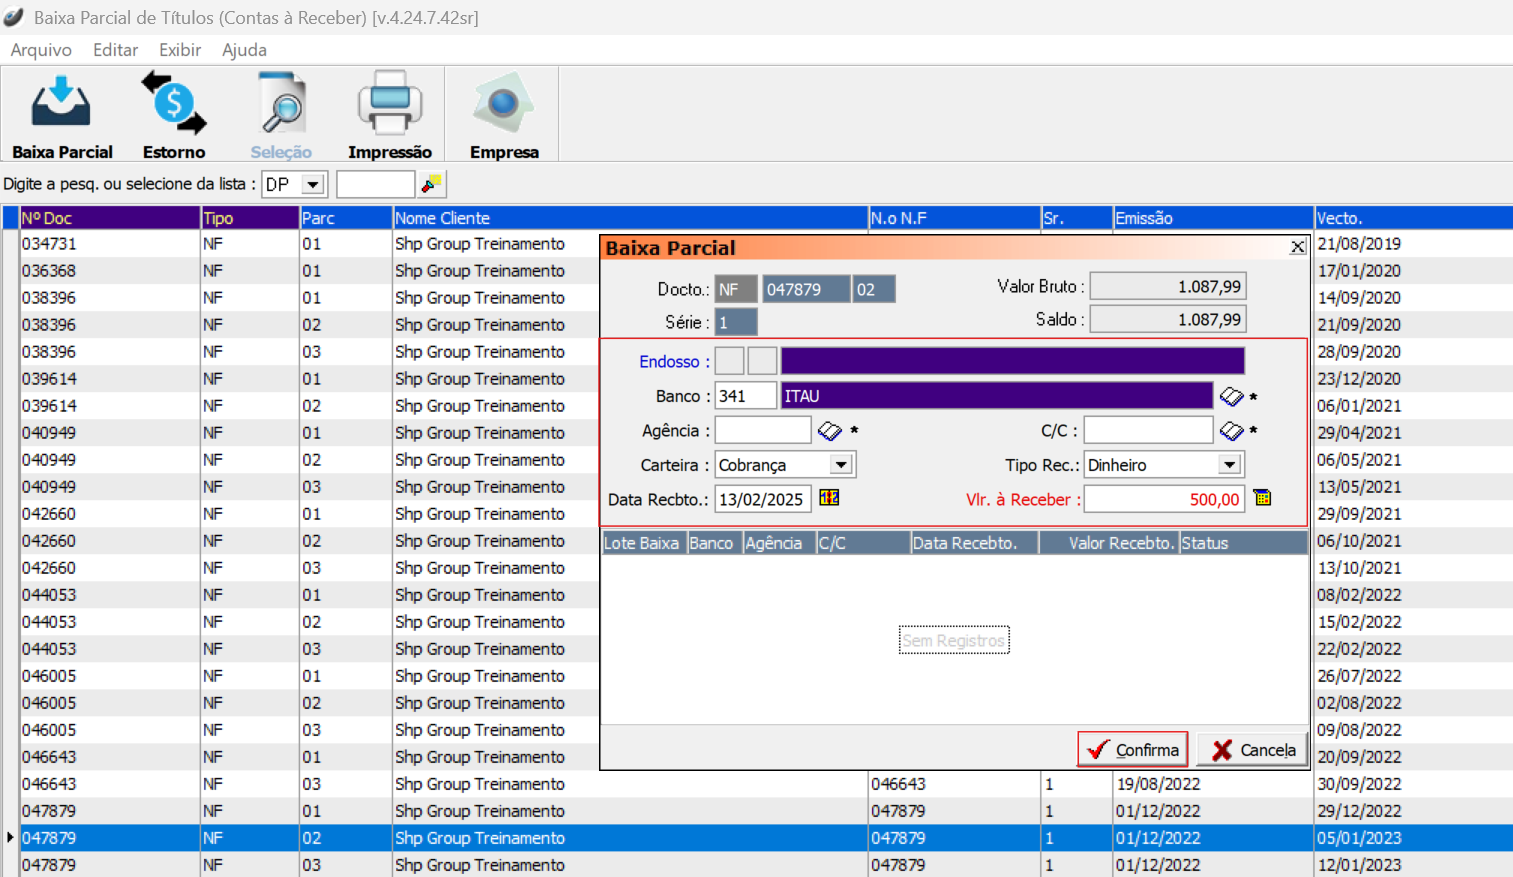Viewport: 1513px width, 877px height.
Task: Expand the Tipo Rec. dropdown
Action: [1229, 465]
